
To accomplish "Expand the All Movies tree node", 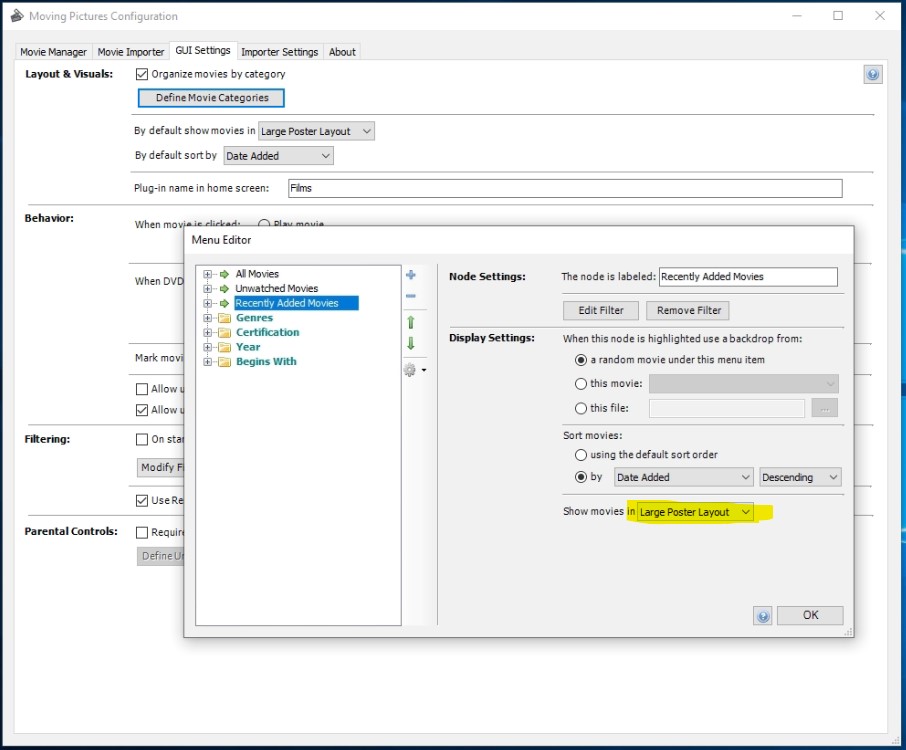I will pos(207,274).
